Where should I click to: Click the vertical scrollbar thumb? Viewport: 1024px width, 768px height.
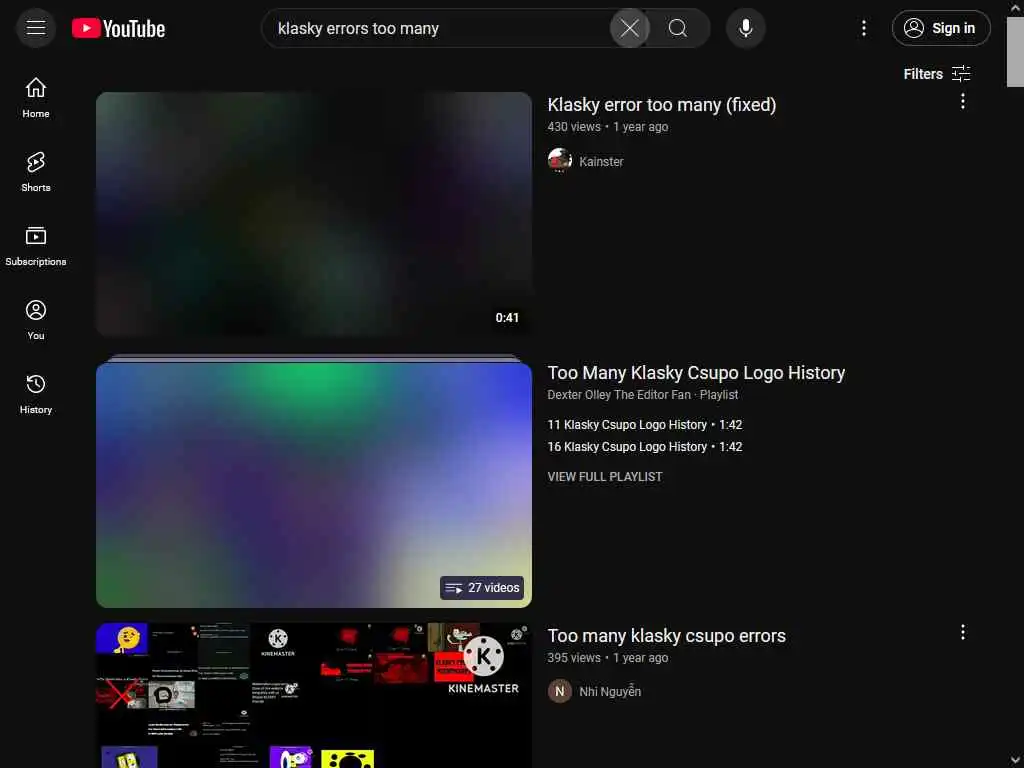coord(1015,52)
